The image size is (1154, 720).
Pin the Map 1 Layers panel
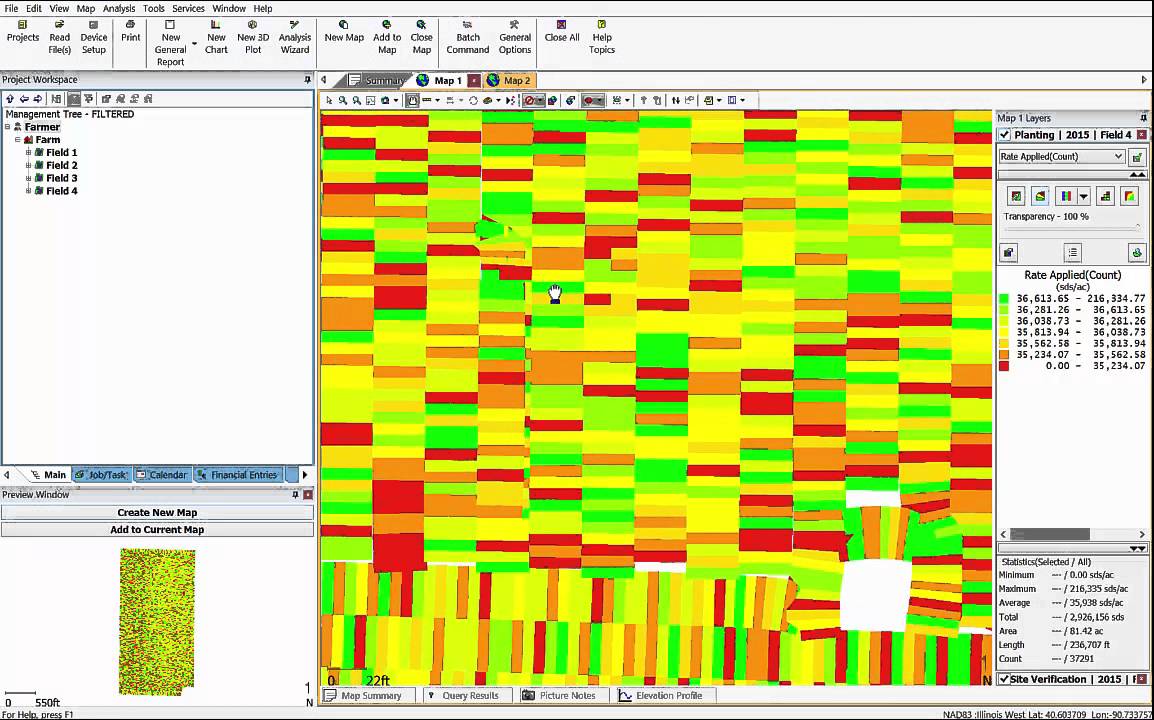(x=1143, y=118)
